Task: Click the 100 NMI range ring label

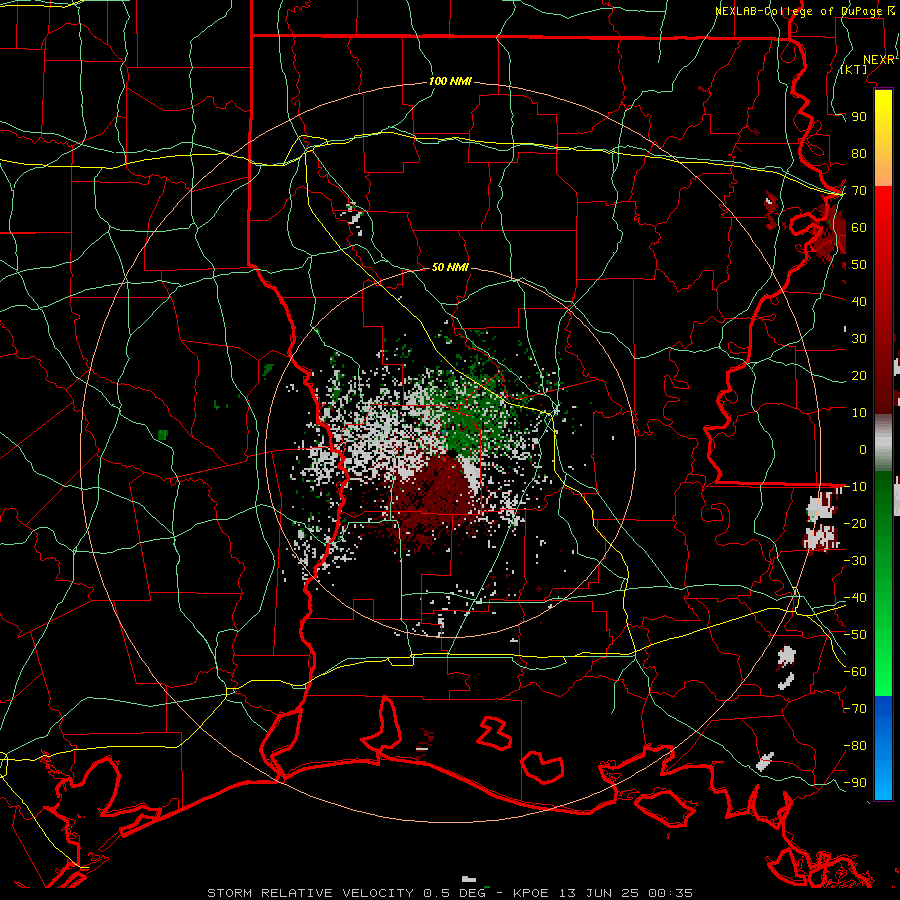Action: click(450, 81)
